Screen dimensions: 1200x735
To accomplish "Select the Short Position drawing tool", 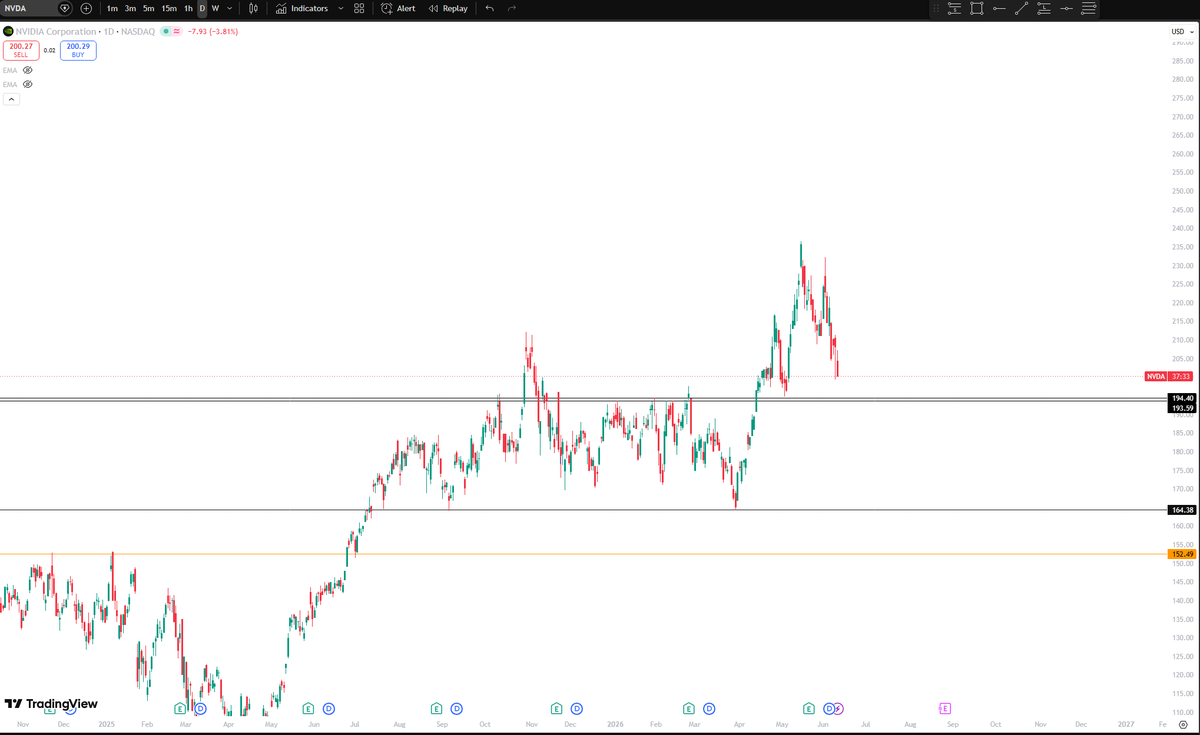I will tap(954, 8).
